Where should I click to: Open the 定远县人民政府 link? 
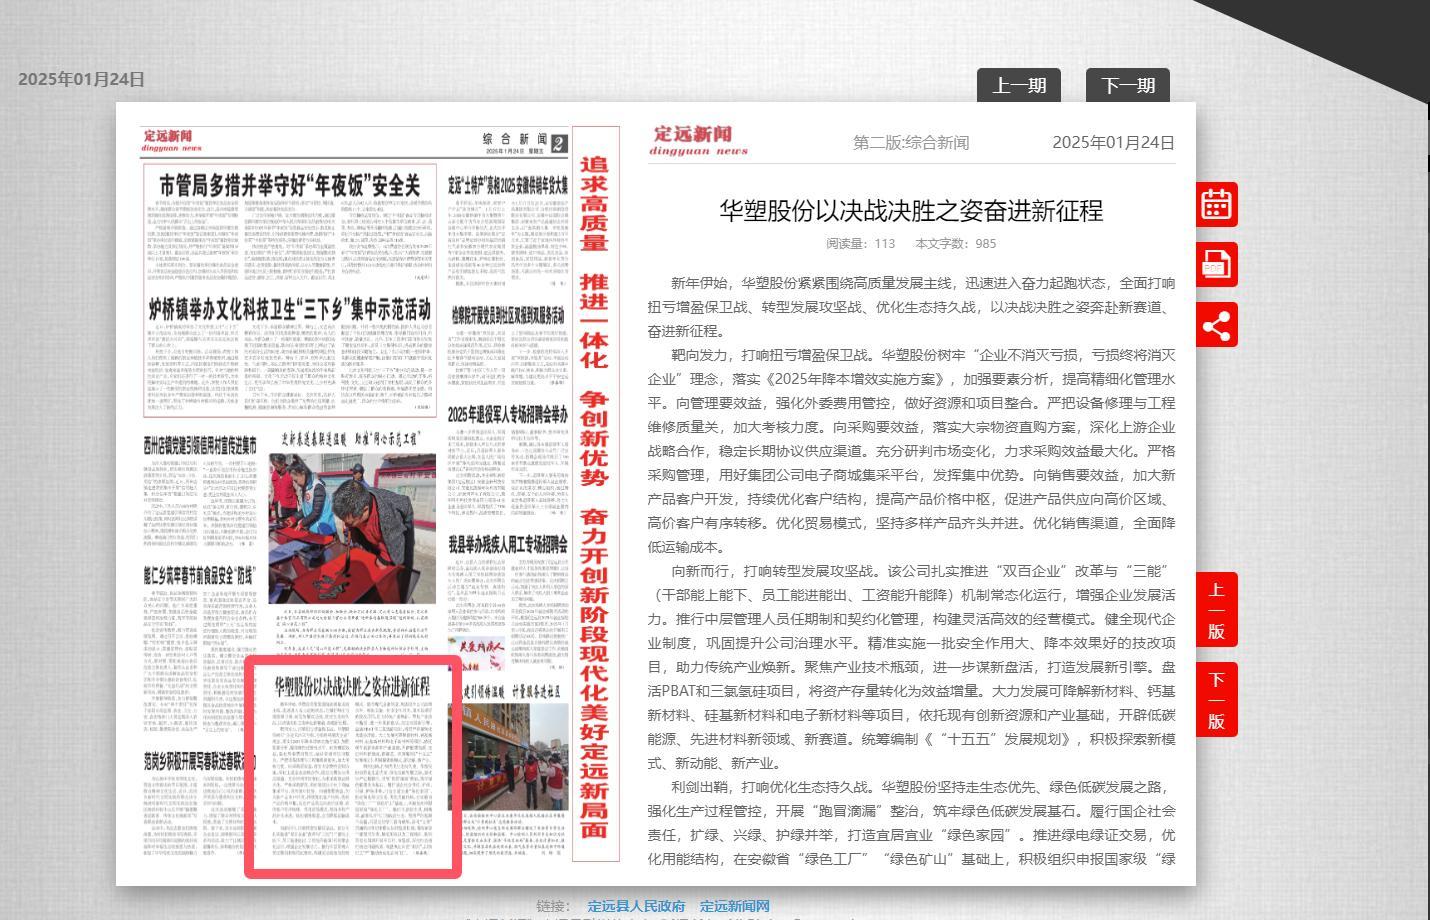[636, 906]
